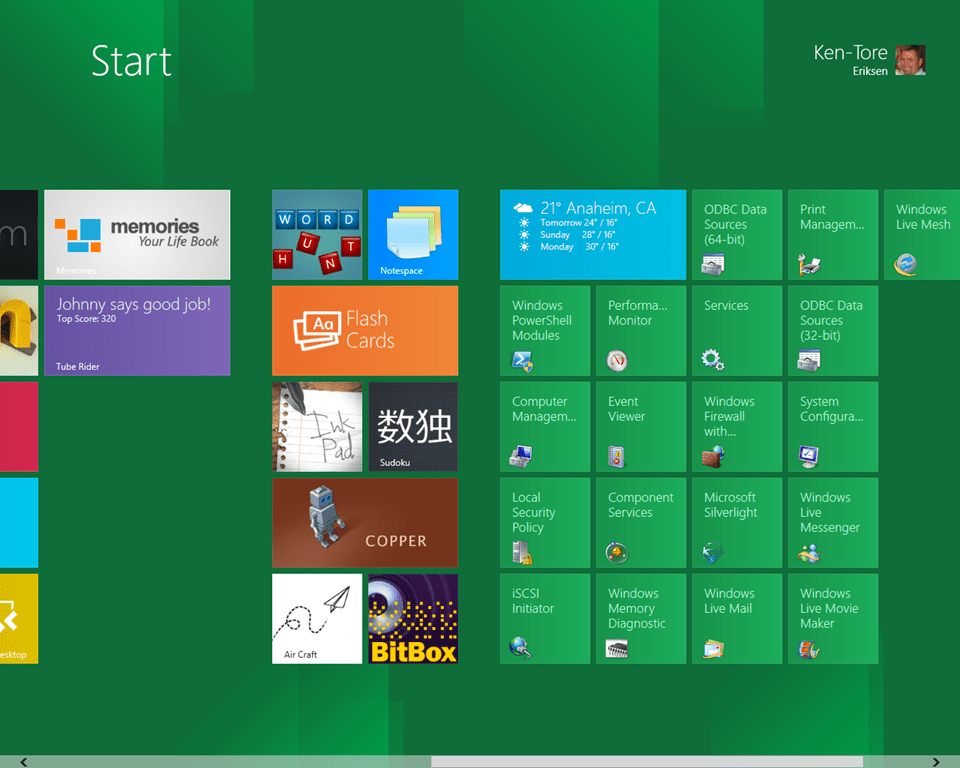This screenshot has height=768, width=960.
Task: Click the user account profile picture
Action: click(x=910, y=60)
